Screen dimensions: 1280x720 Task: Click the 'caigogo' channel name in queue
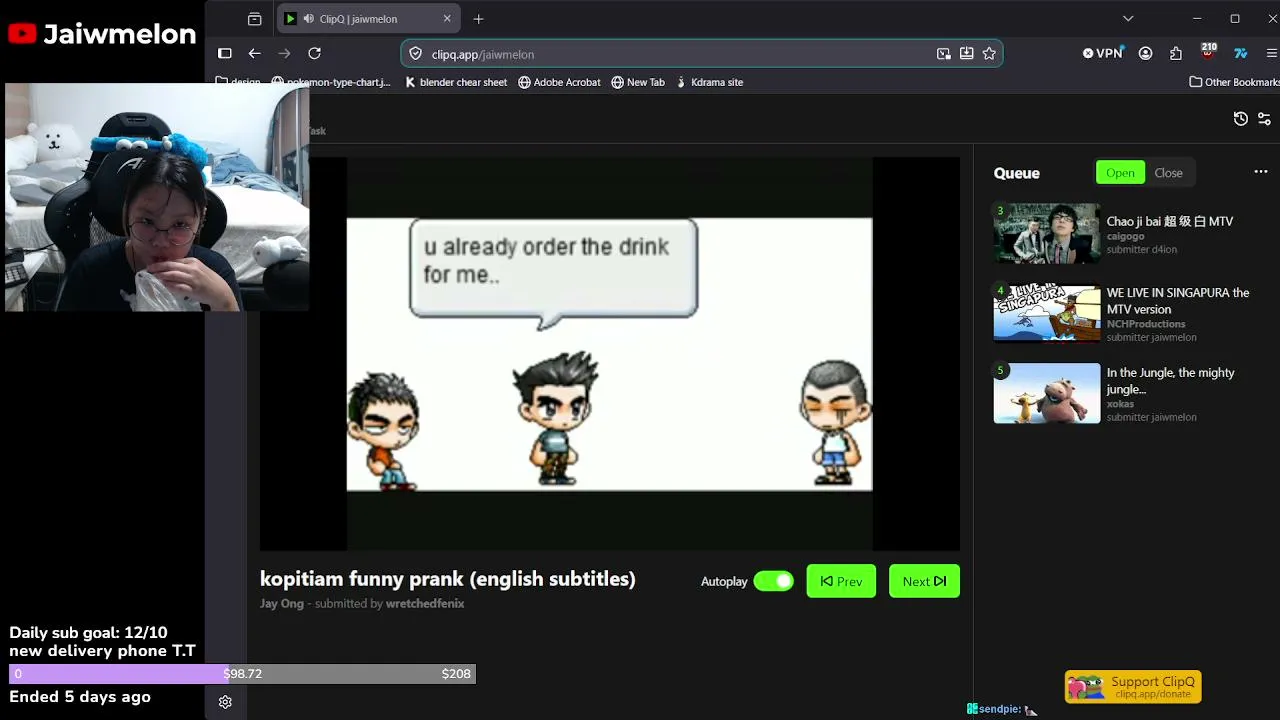click(x=1125, y=237)
